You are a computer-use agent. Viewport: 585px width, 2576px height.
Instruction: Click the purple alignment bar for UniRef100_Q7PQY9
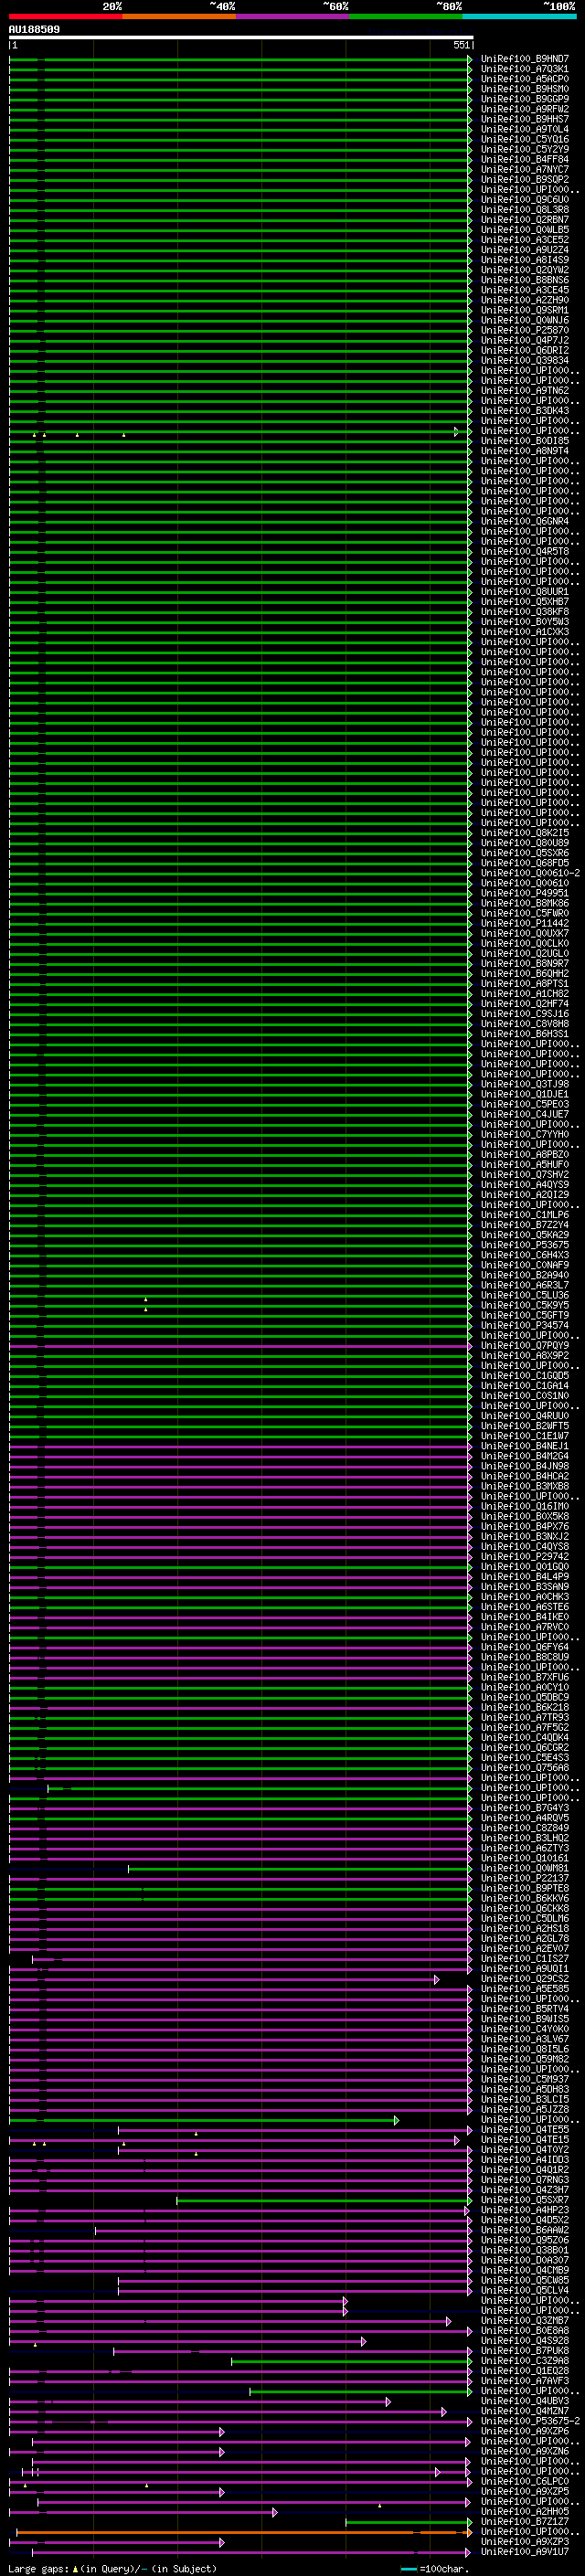pos(240,1346)
